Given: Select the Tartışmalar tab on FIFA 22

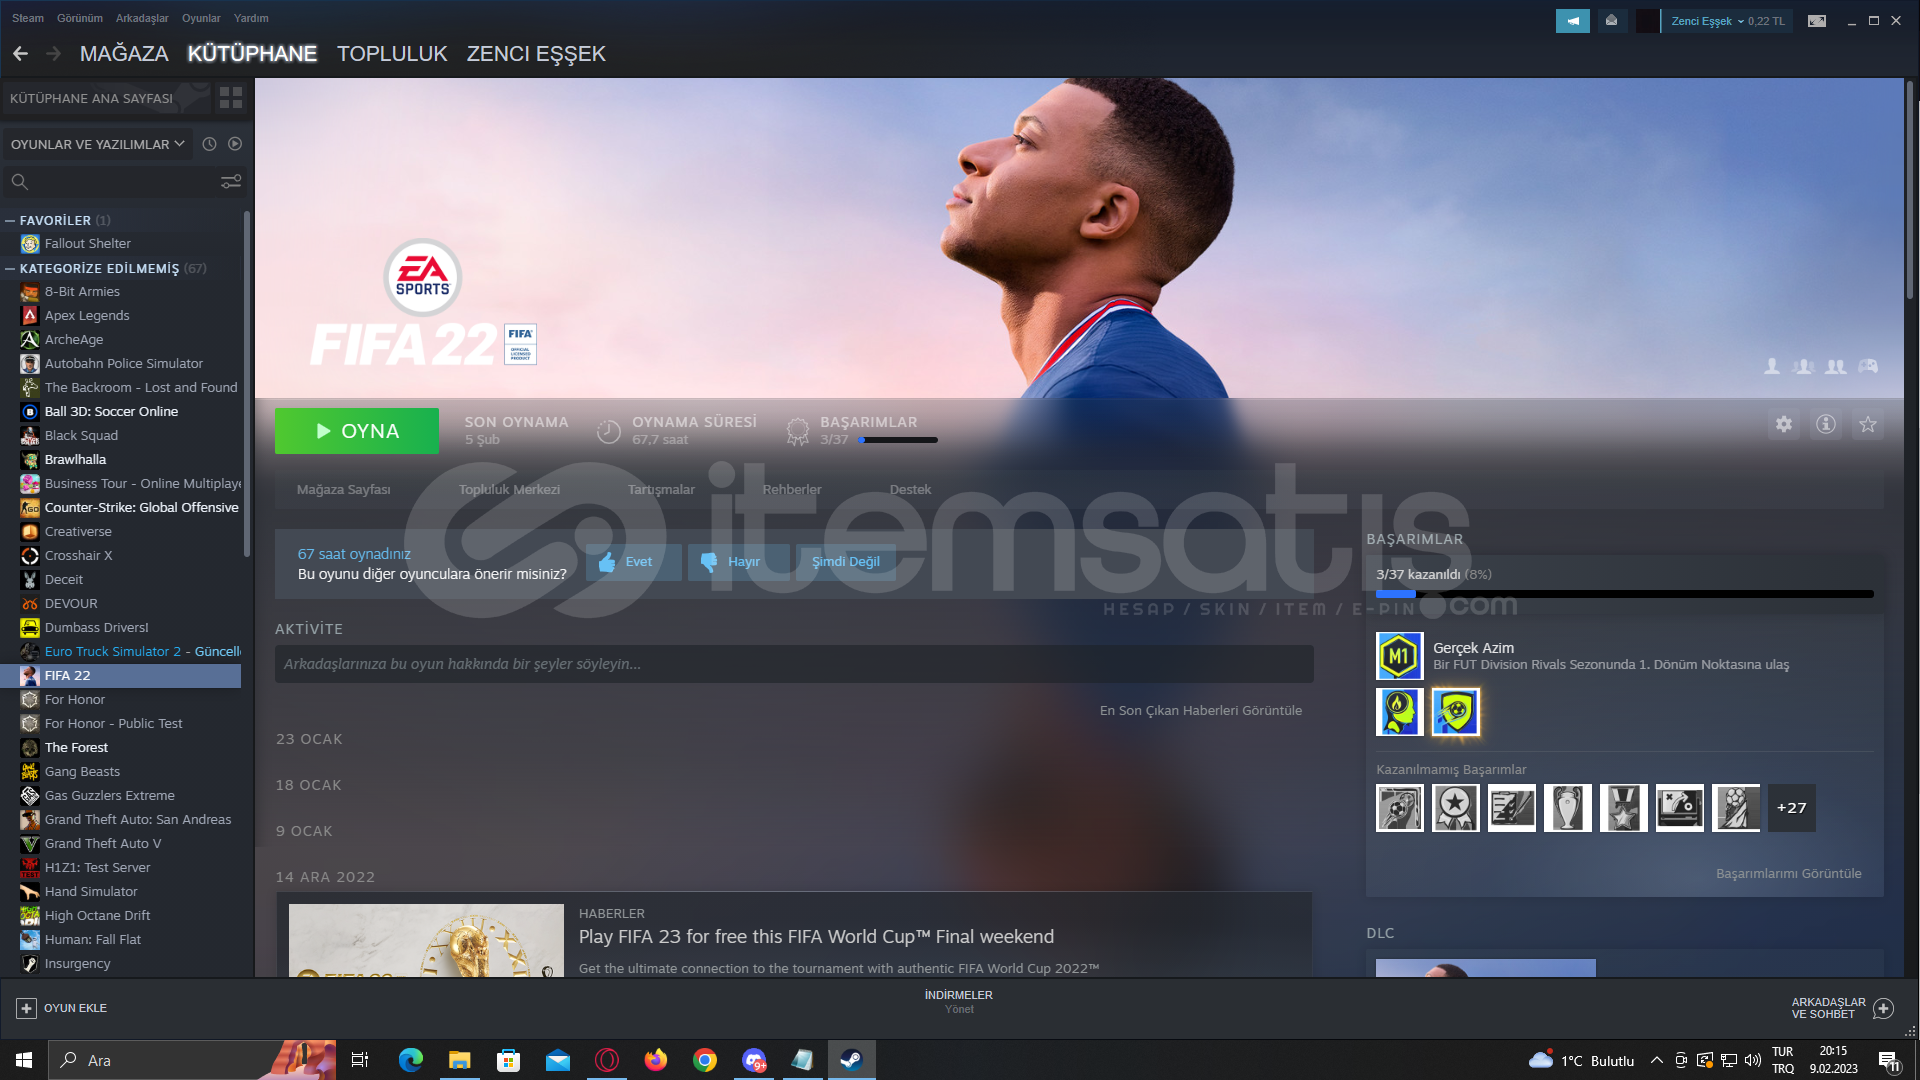Looking at the screenshot, I should point(661,489).
